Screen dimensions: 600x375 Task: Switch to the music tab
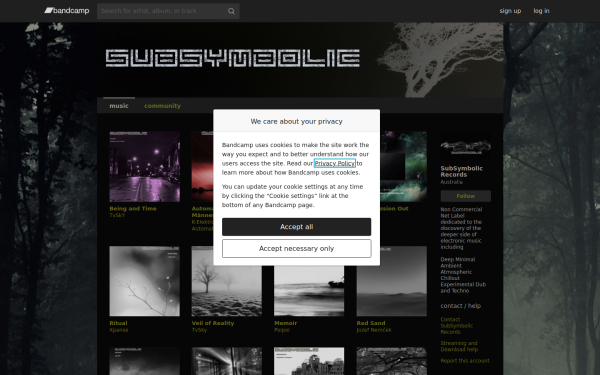[119, 106]
